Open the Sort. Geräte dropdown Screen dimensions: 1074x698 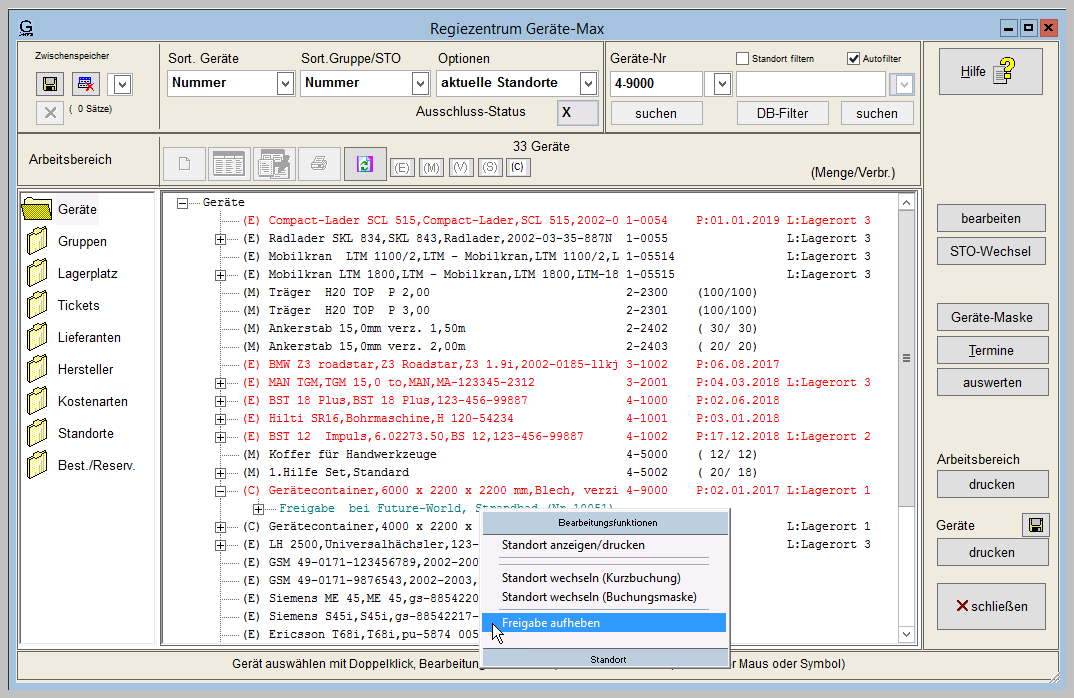click(x=284, y=83)
